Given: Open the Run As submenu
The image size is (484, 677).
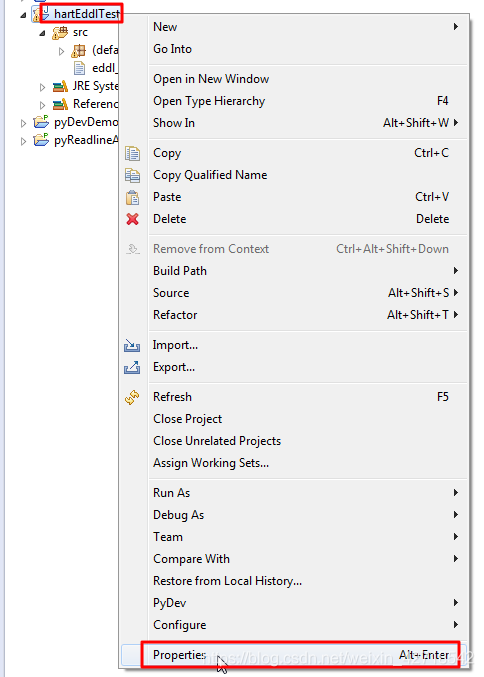Looking at the screenshot, I should tap(307, 493).
